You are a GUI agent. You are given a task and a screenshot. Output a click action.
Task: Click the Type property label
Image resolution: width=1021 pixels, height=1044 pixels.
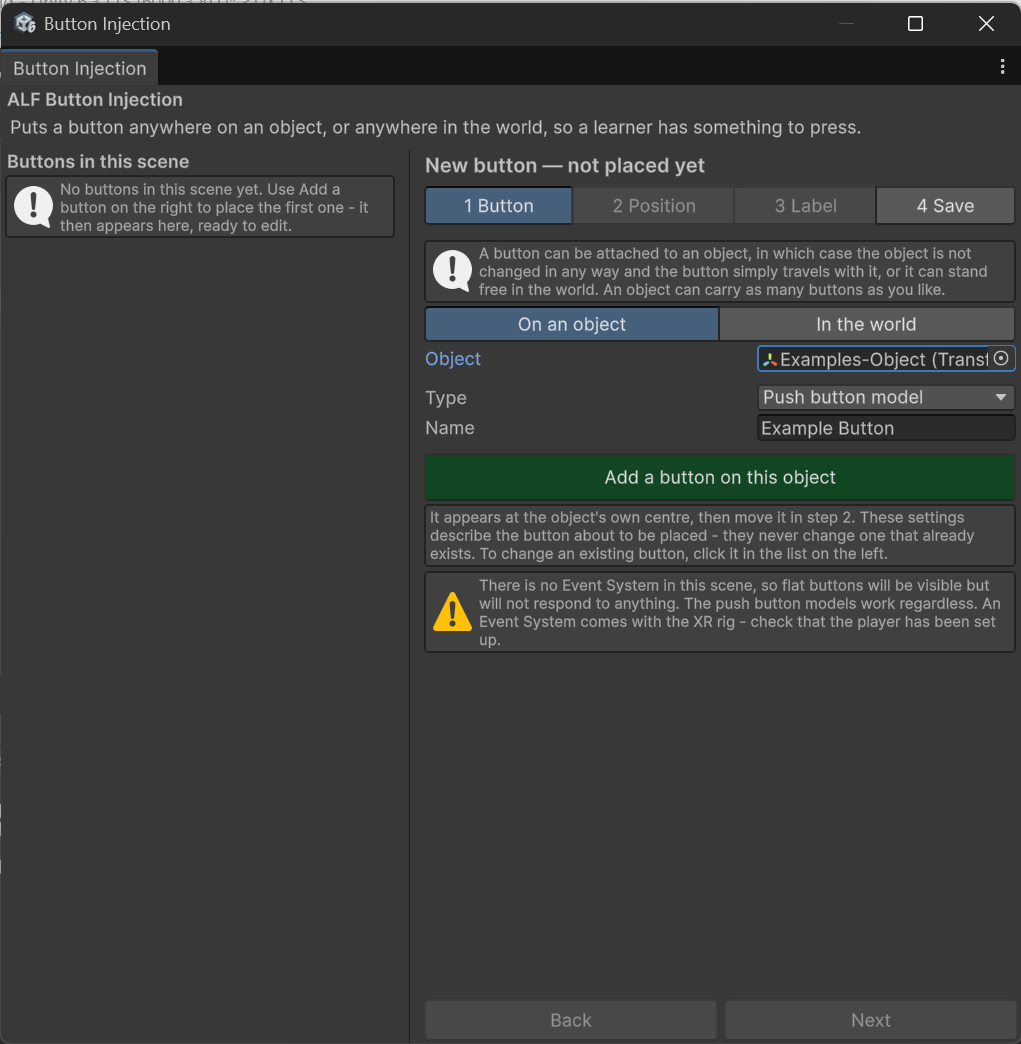(x=446, y=397)
